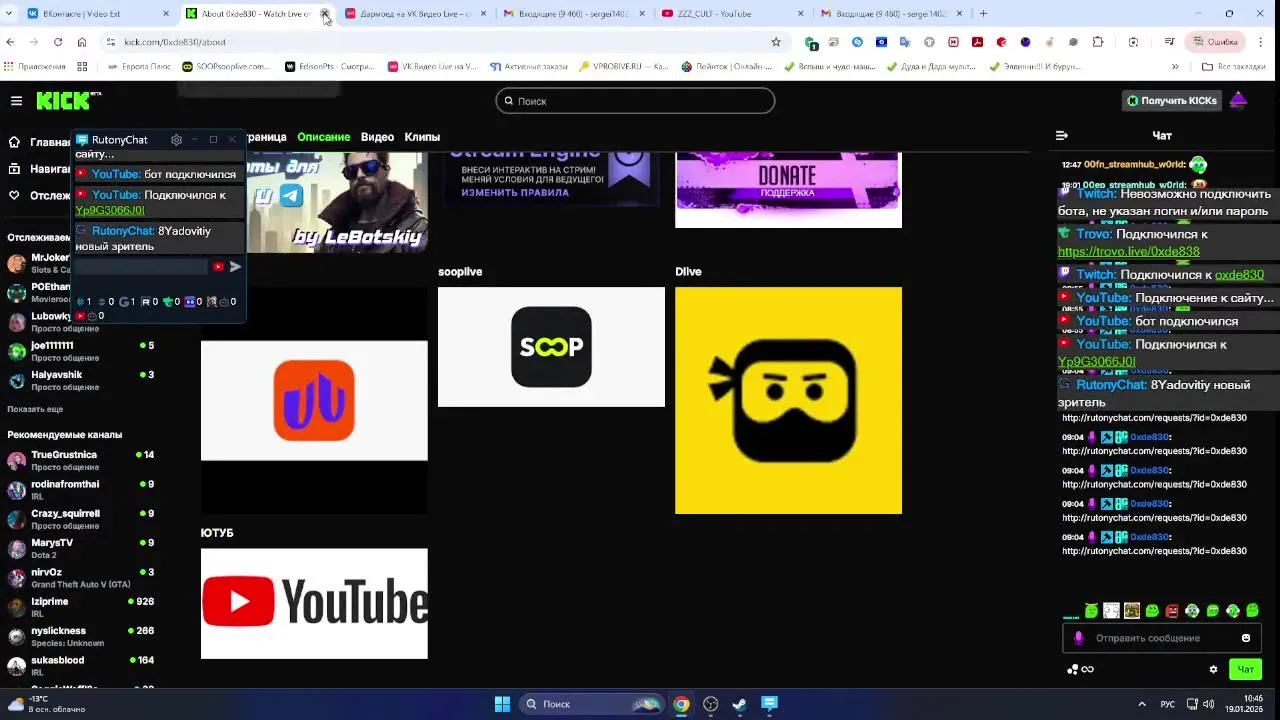Click the purple profile avatar icon
The width and height of the screenshot is (1280, 720).
tap(1238, 100)
